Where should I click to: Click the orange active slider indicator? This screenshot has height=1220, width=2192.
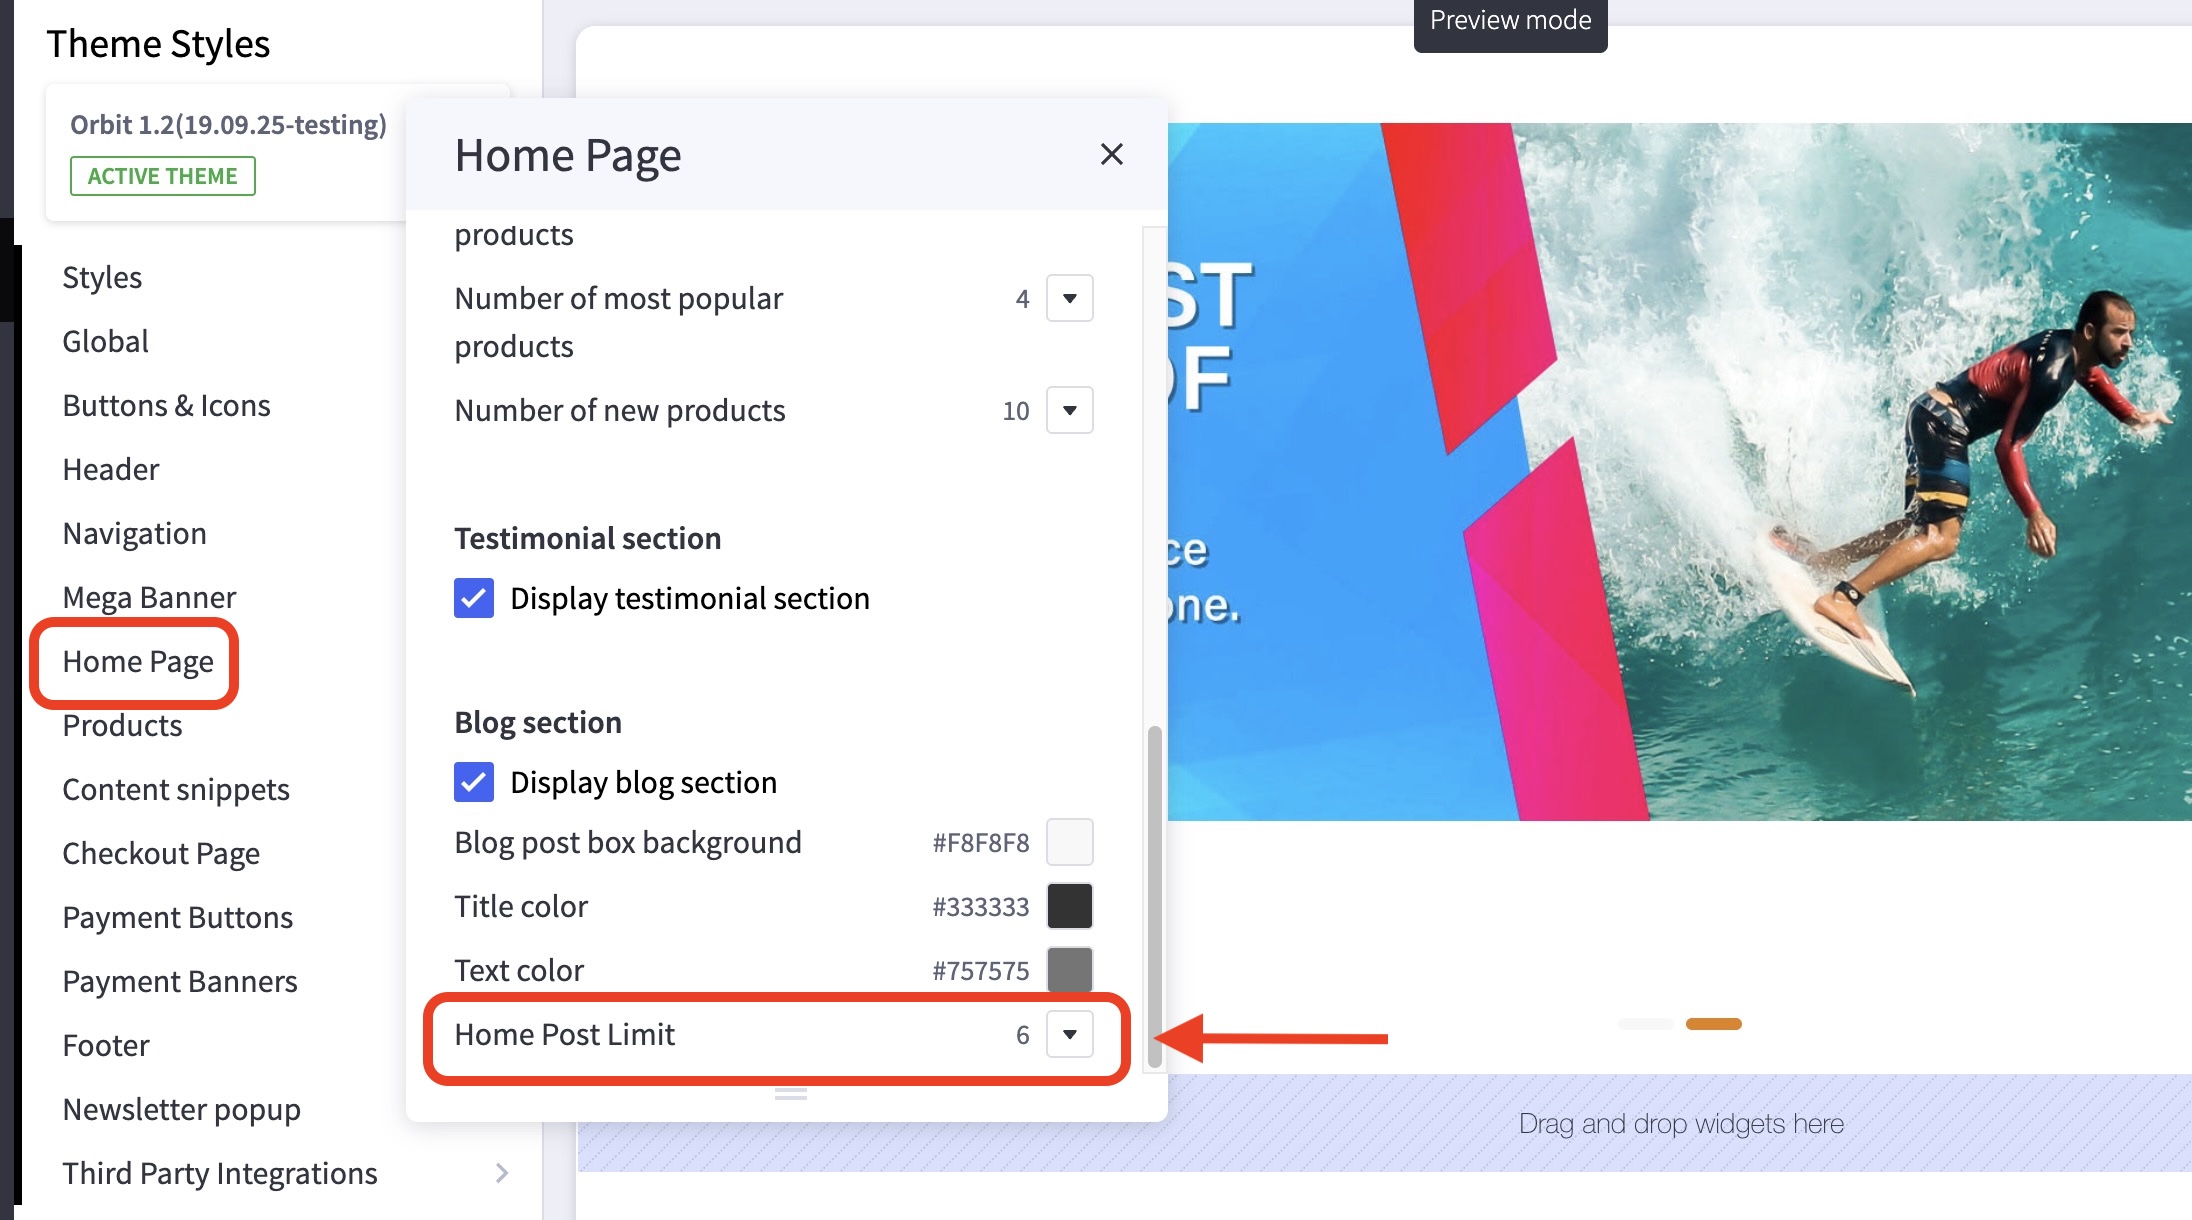pos(1713,1024)
